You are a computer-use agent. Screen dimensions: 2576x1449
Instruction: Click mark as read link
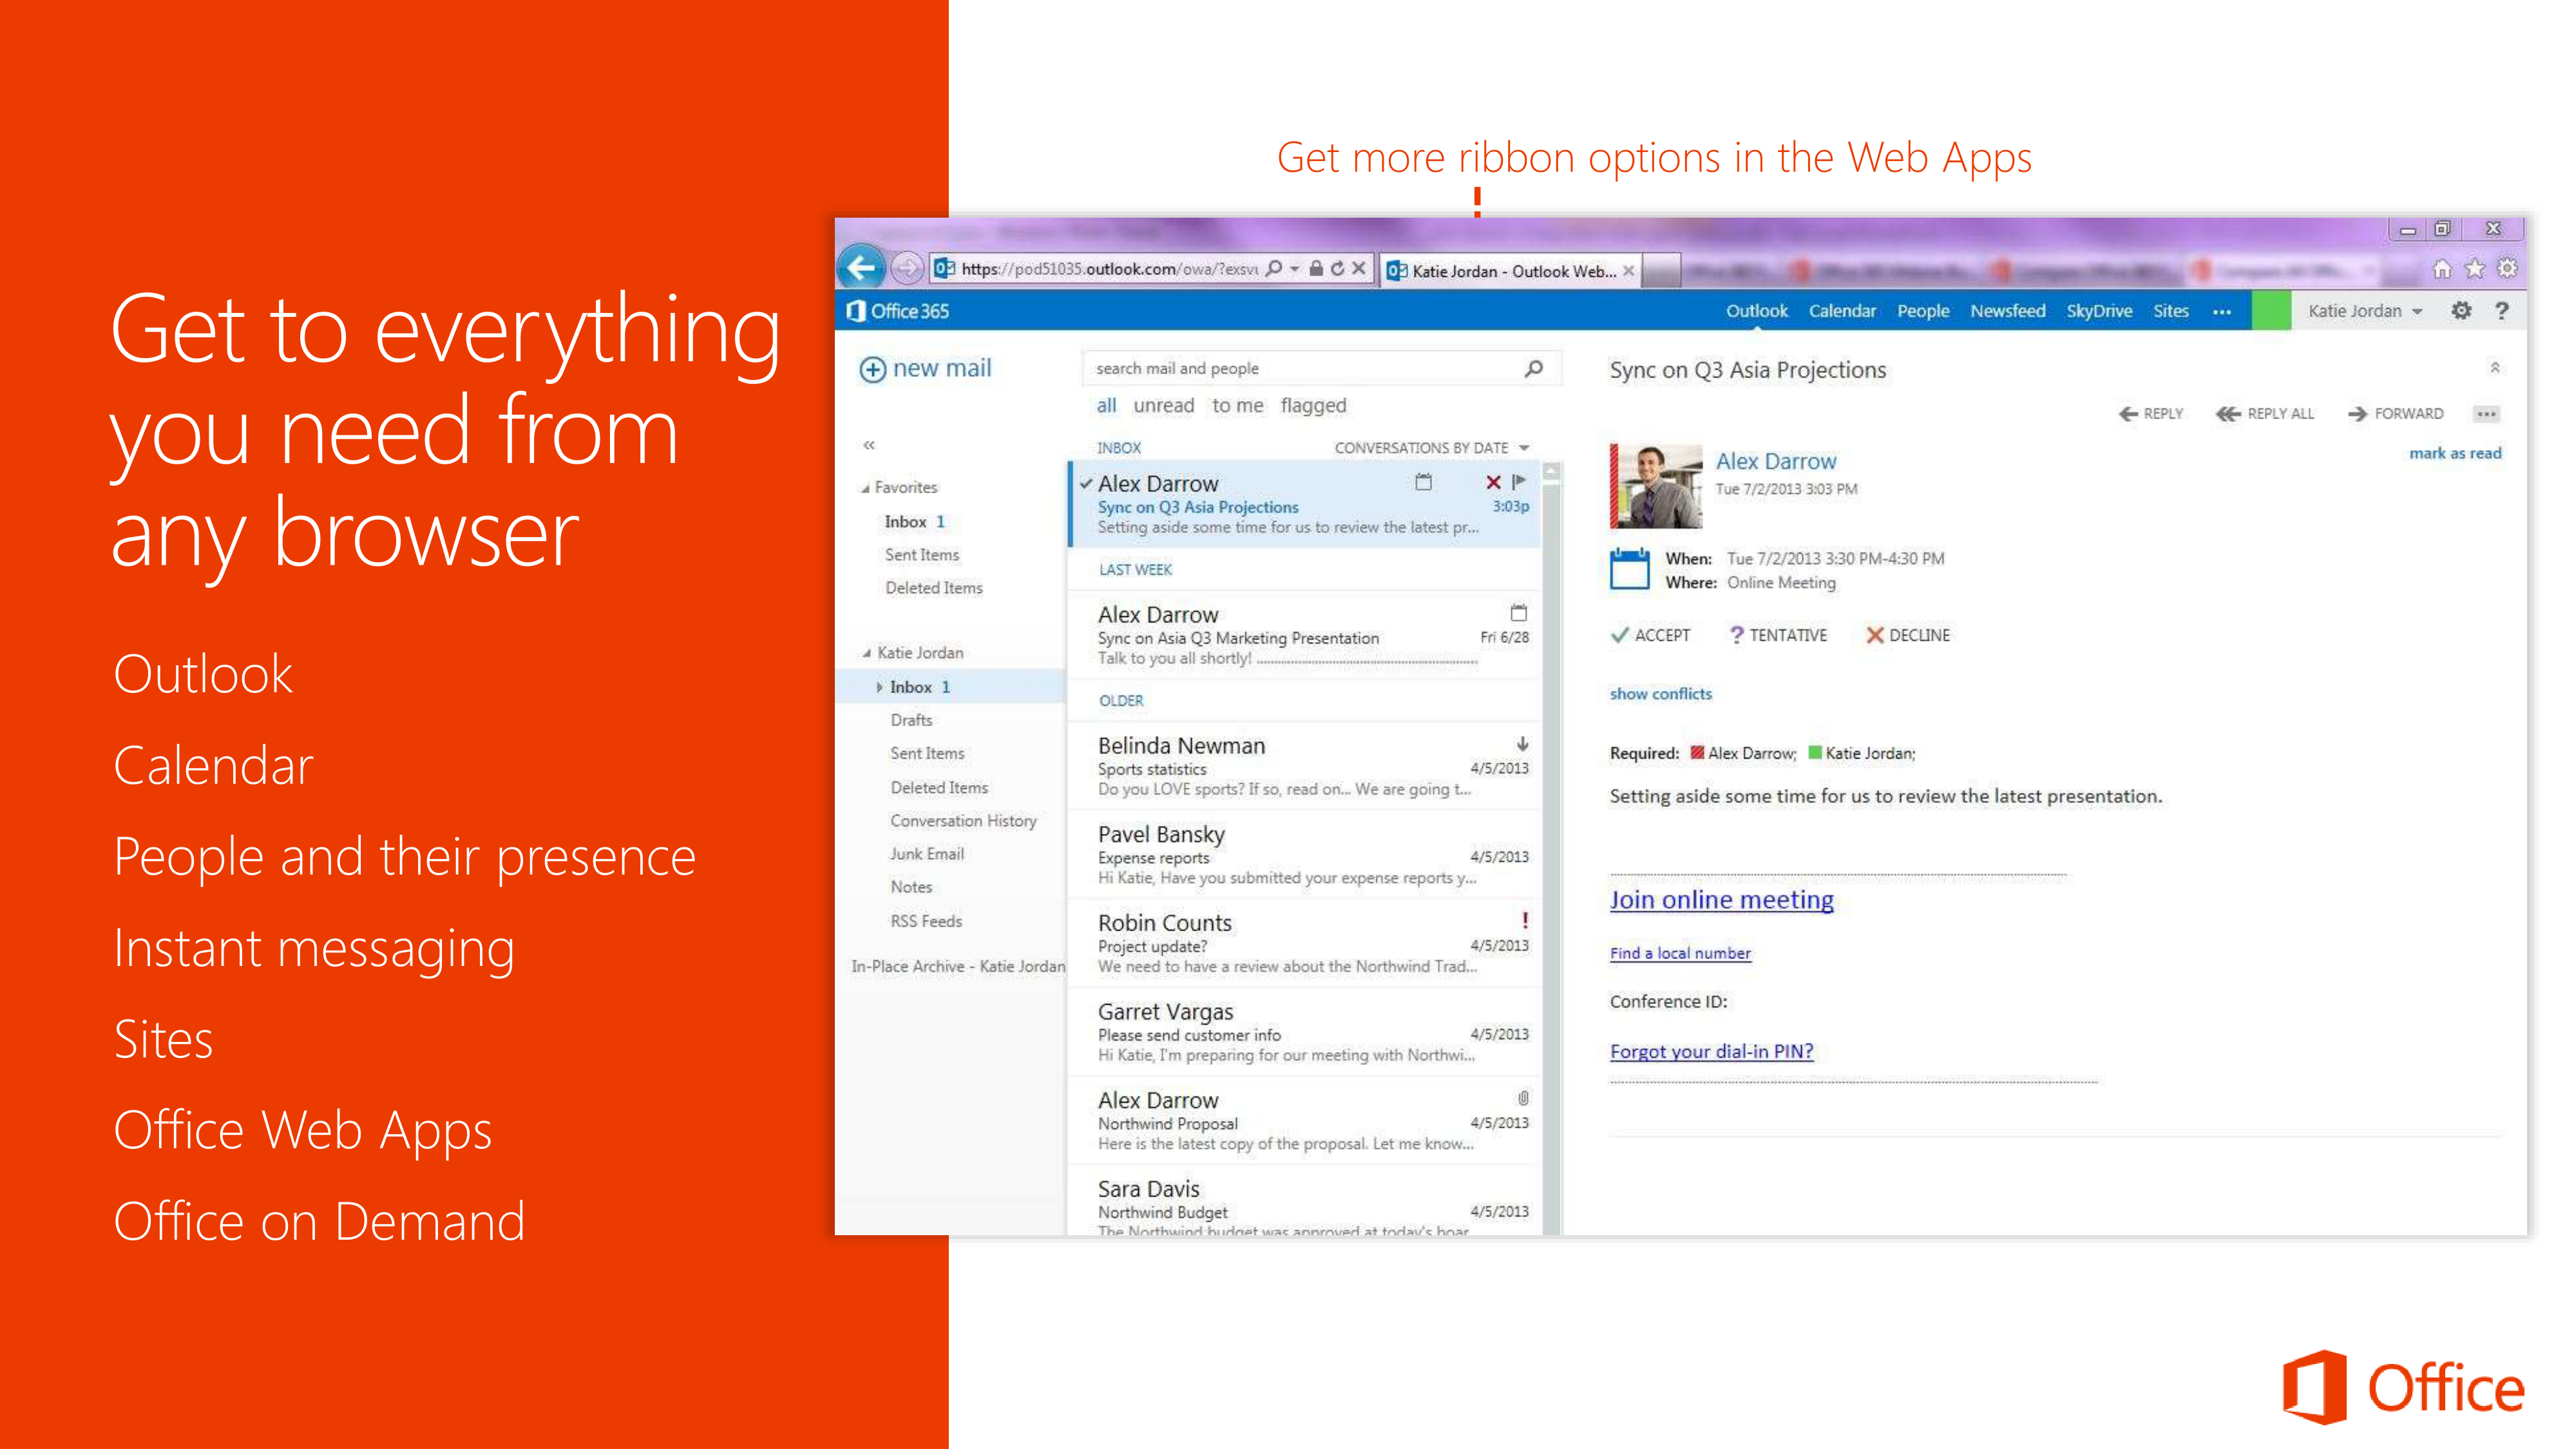[x=2454, y=453]
